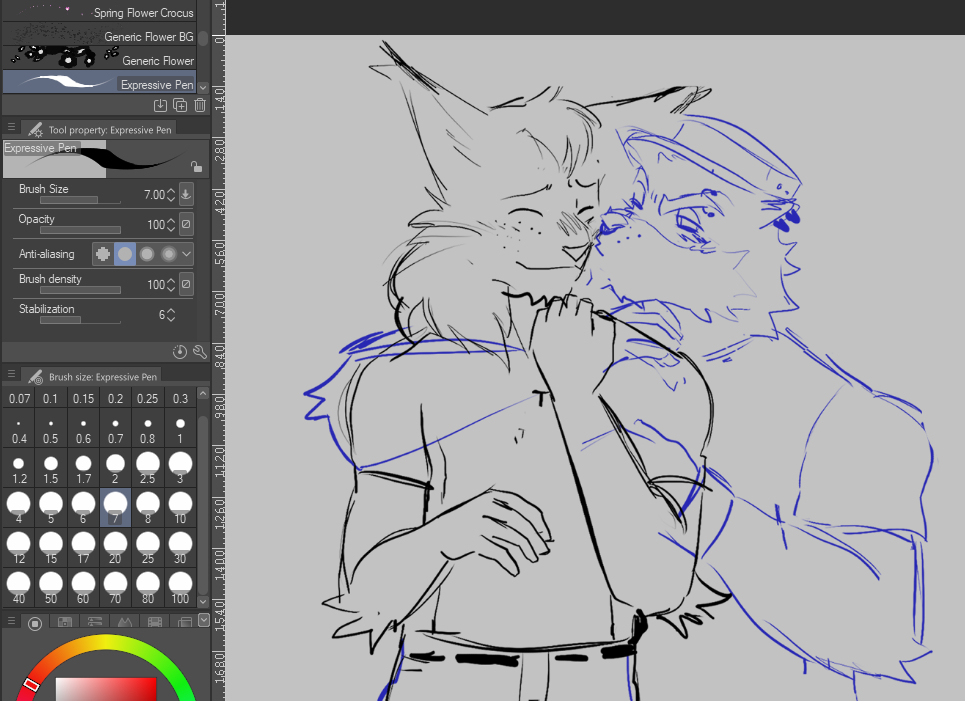Screen dimensions: 965x701
Task: Expand the Anti-aliasing dropdown arrow
Action: (x=187, y=254)
